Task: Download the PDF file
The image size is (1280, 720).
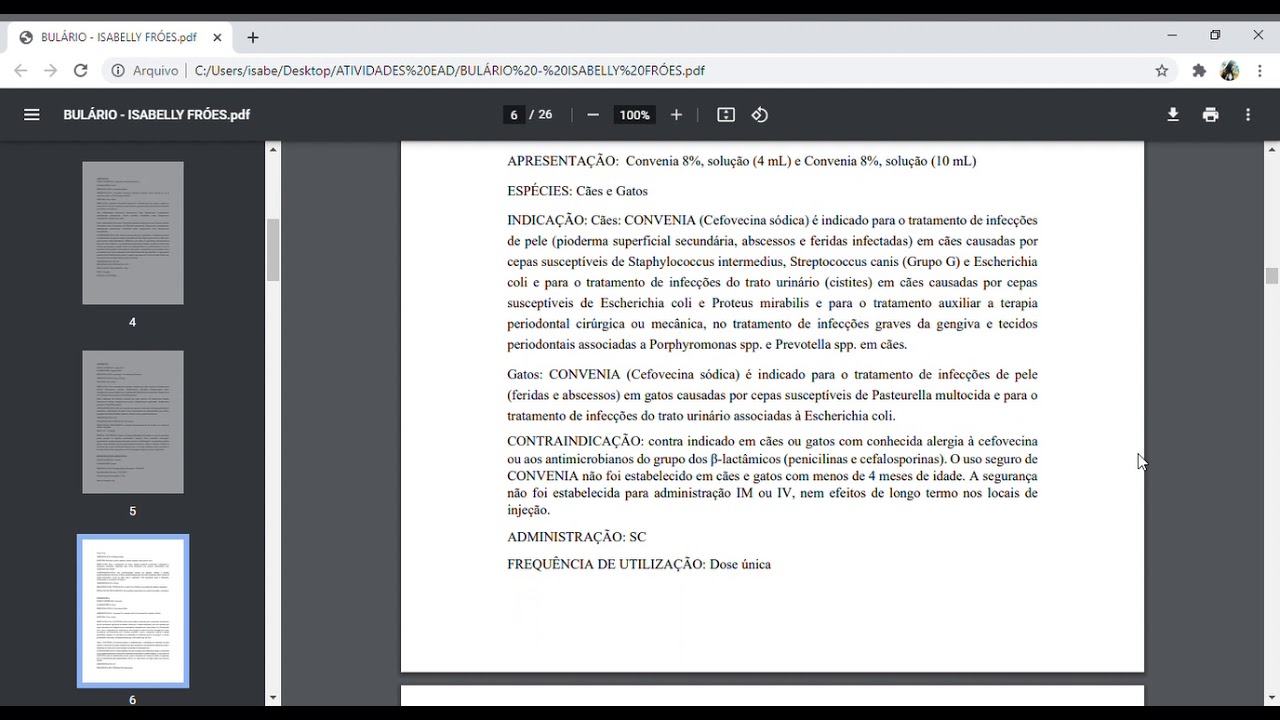Action: pos(1173,115)
